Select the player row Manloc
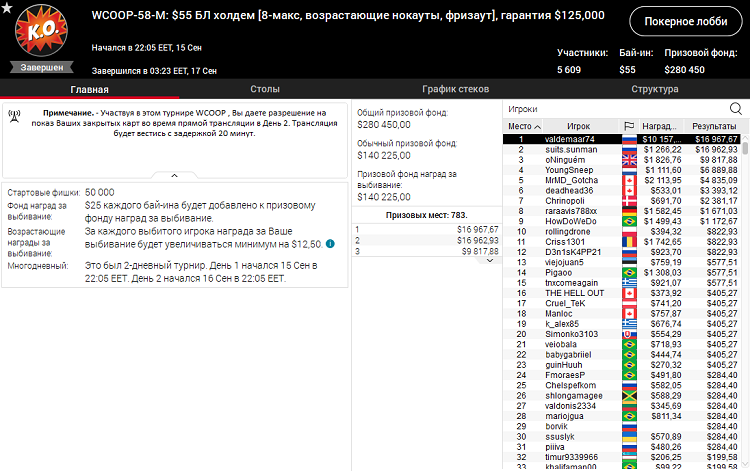This screenshot has height=471, width=750. 622,314
